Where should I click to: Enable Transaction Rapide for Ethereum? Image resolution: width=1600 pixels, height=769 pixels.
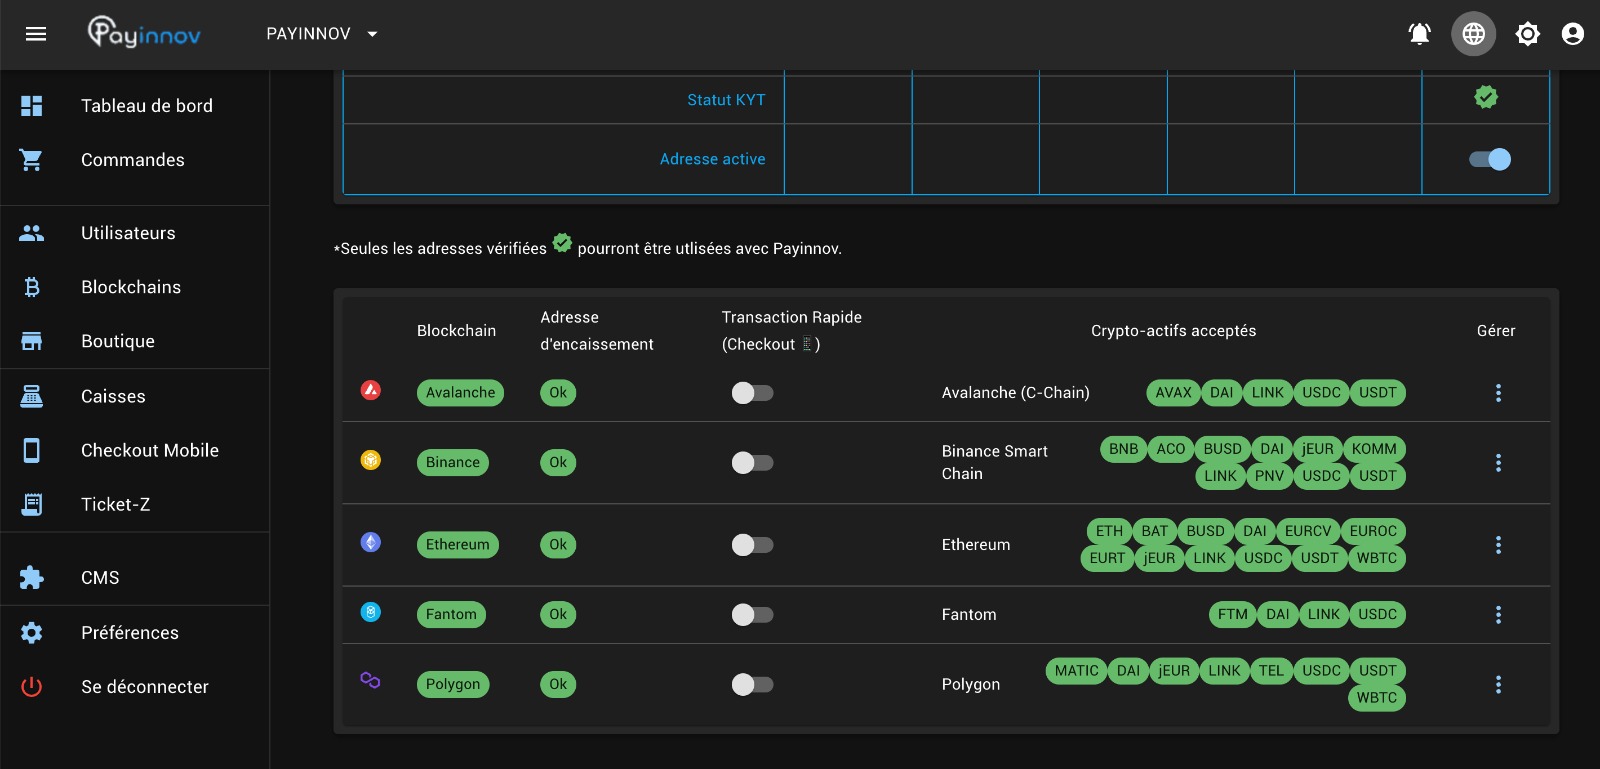(752, 545)
